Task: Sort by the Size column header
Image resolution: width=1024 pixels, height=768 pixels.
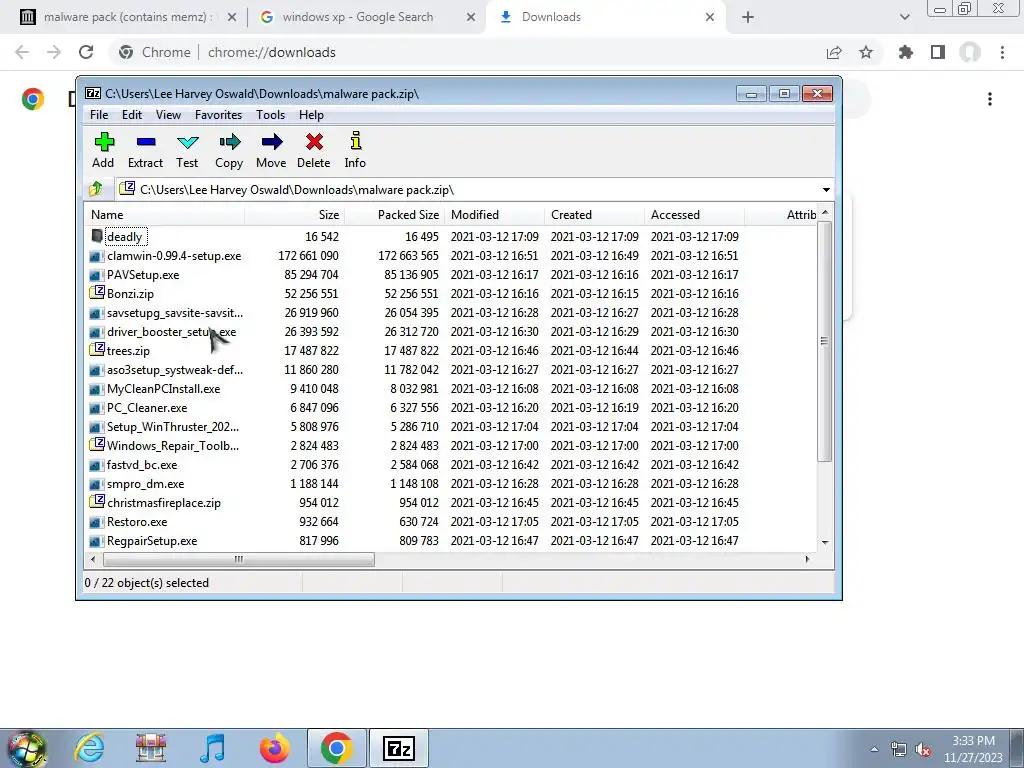Action: click(295, 215)
